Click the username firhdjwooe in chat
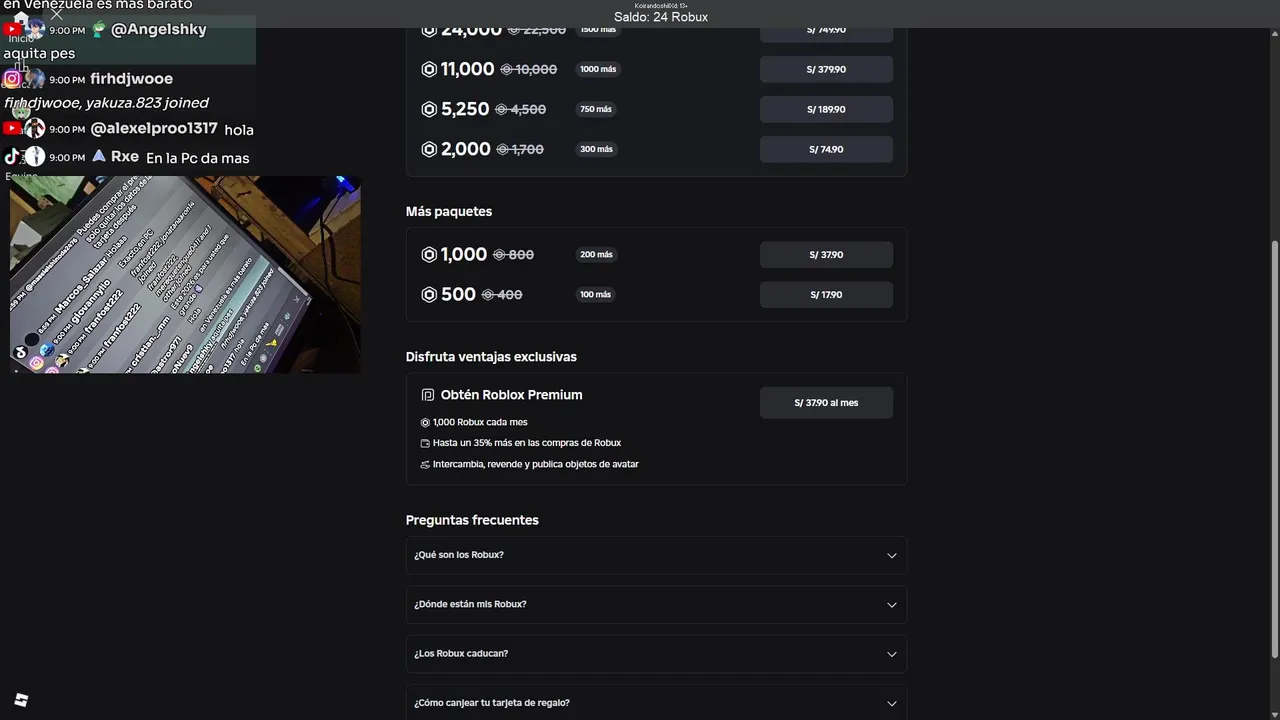Viewport: 1280px width, 720px height. [x=131, y=78]
